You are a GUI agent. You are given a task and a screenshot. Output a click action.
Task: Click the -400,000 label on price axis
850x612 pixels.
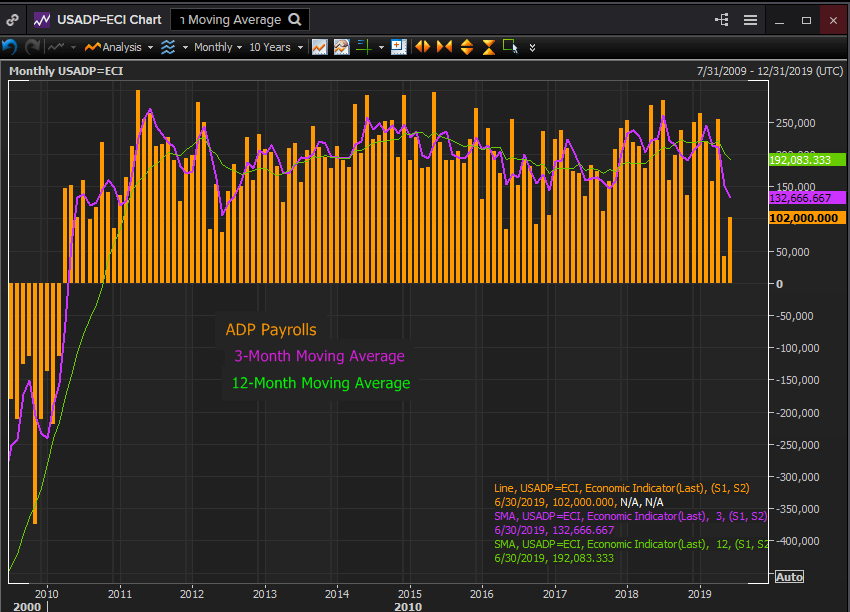pyautogui.click(x=795, y=541)
